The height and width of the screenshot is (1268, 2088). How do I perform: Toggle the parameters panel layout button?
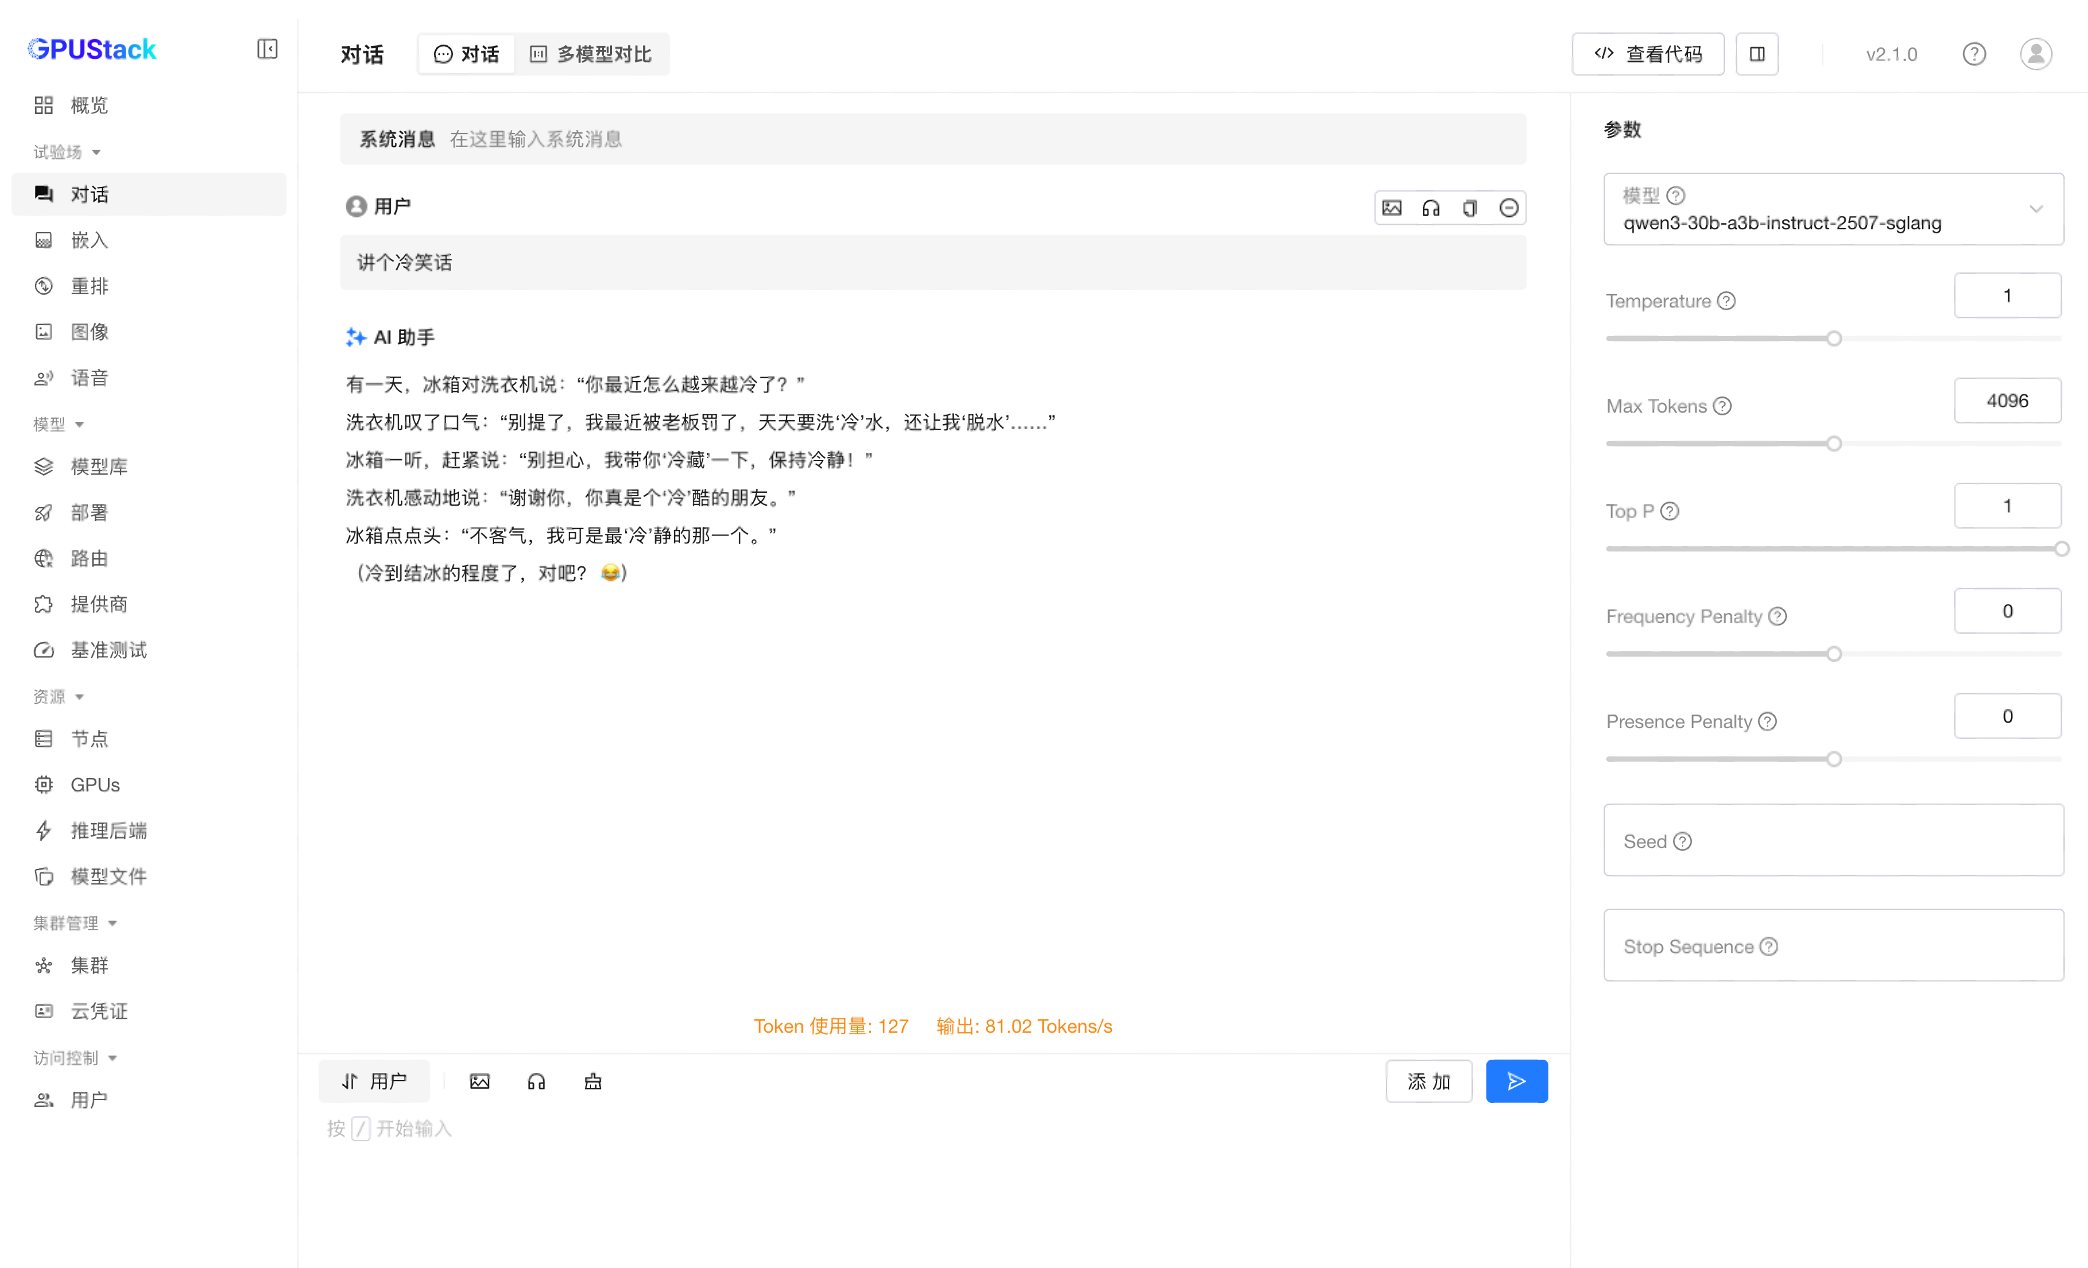point(1757,54)
